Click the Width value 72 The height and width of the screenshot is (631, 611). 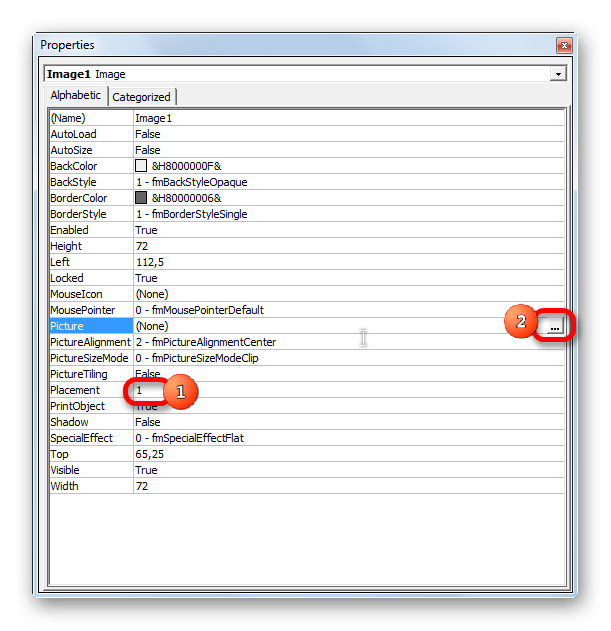point(349,486)
